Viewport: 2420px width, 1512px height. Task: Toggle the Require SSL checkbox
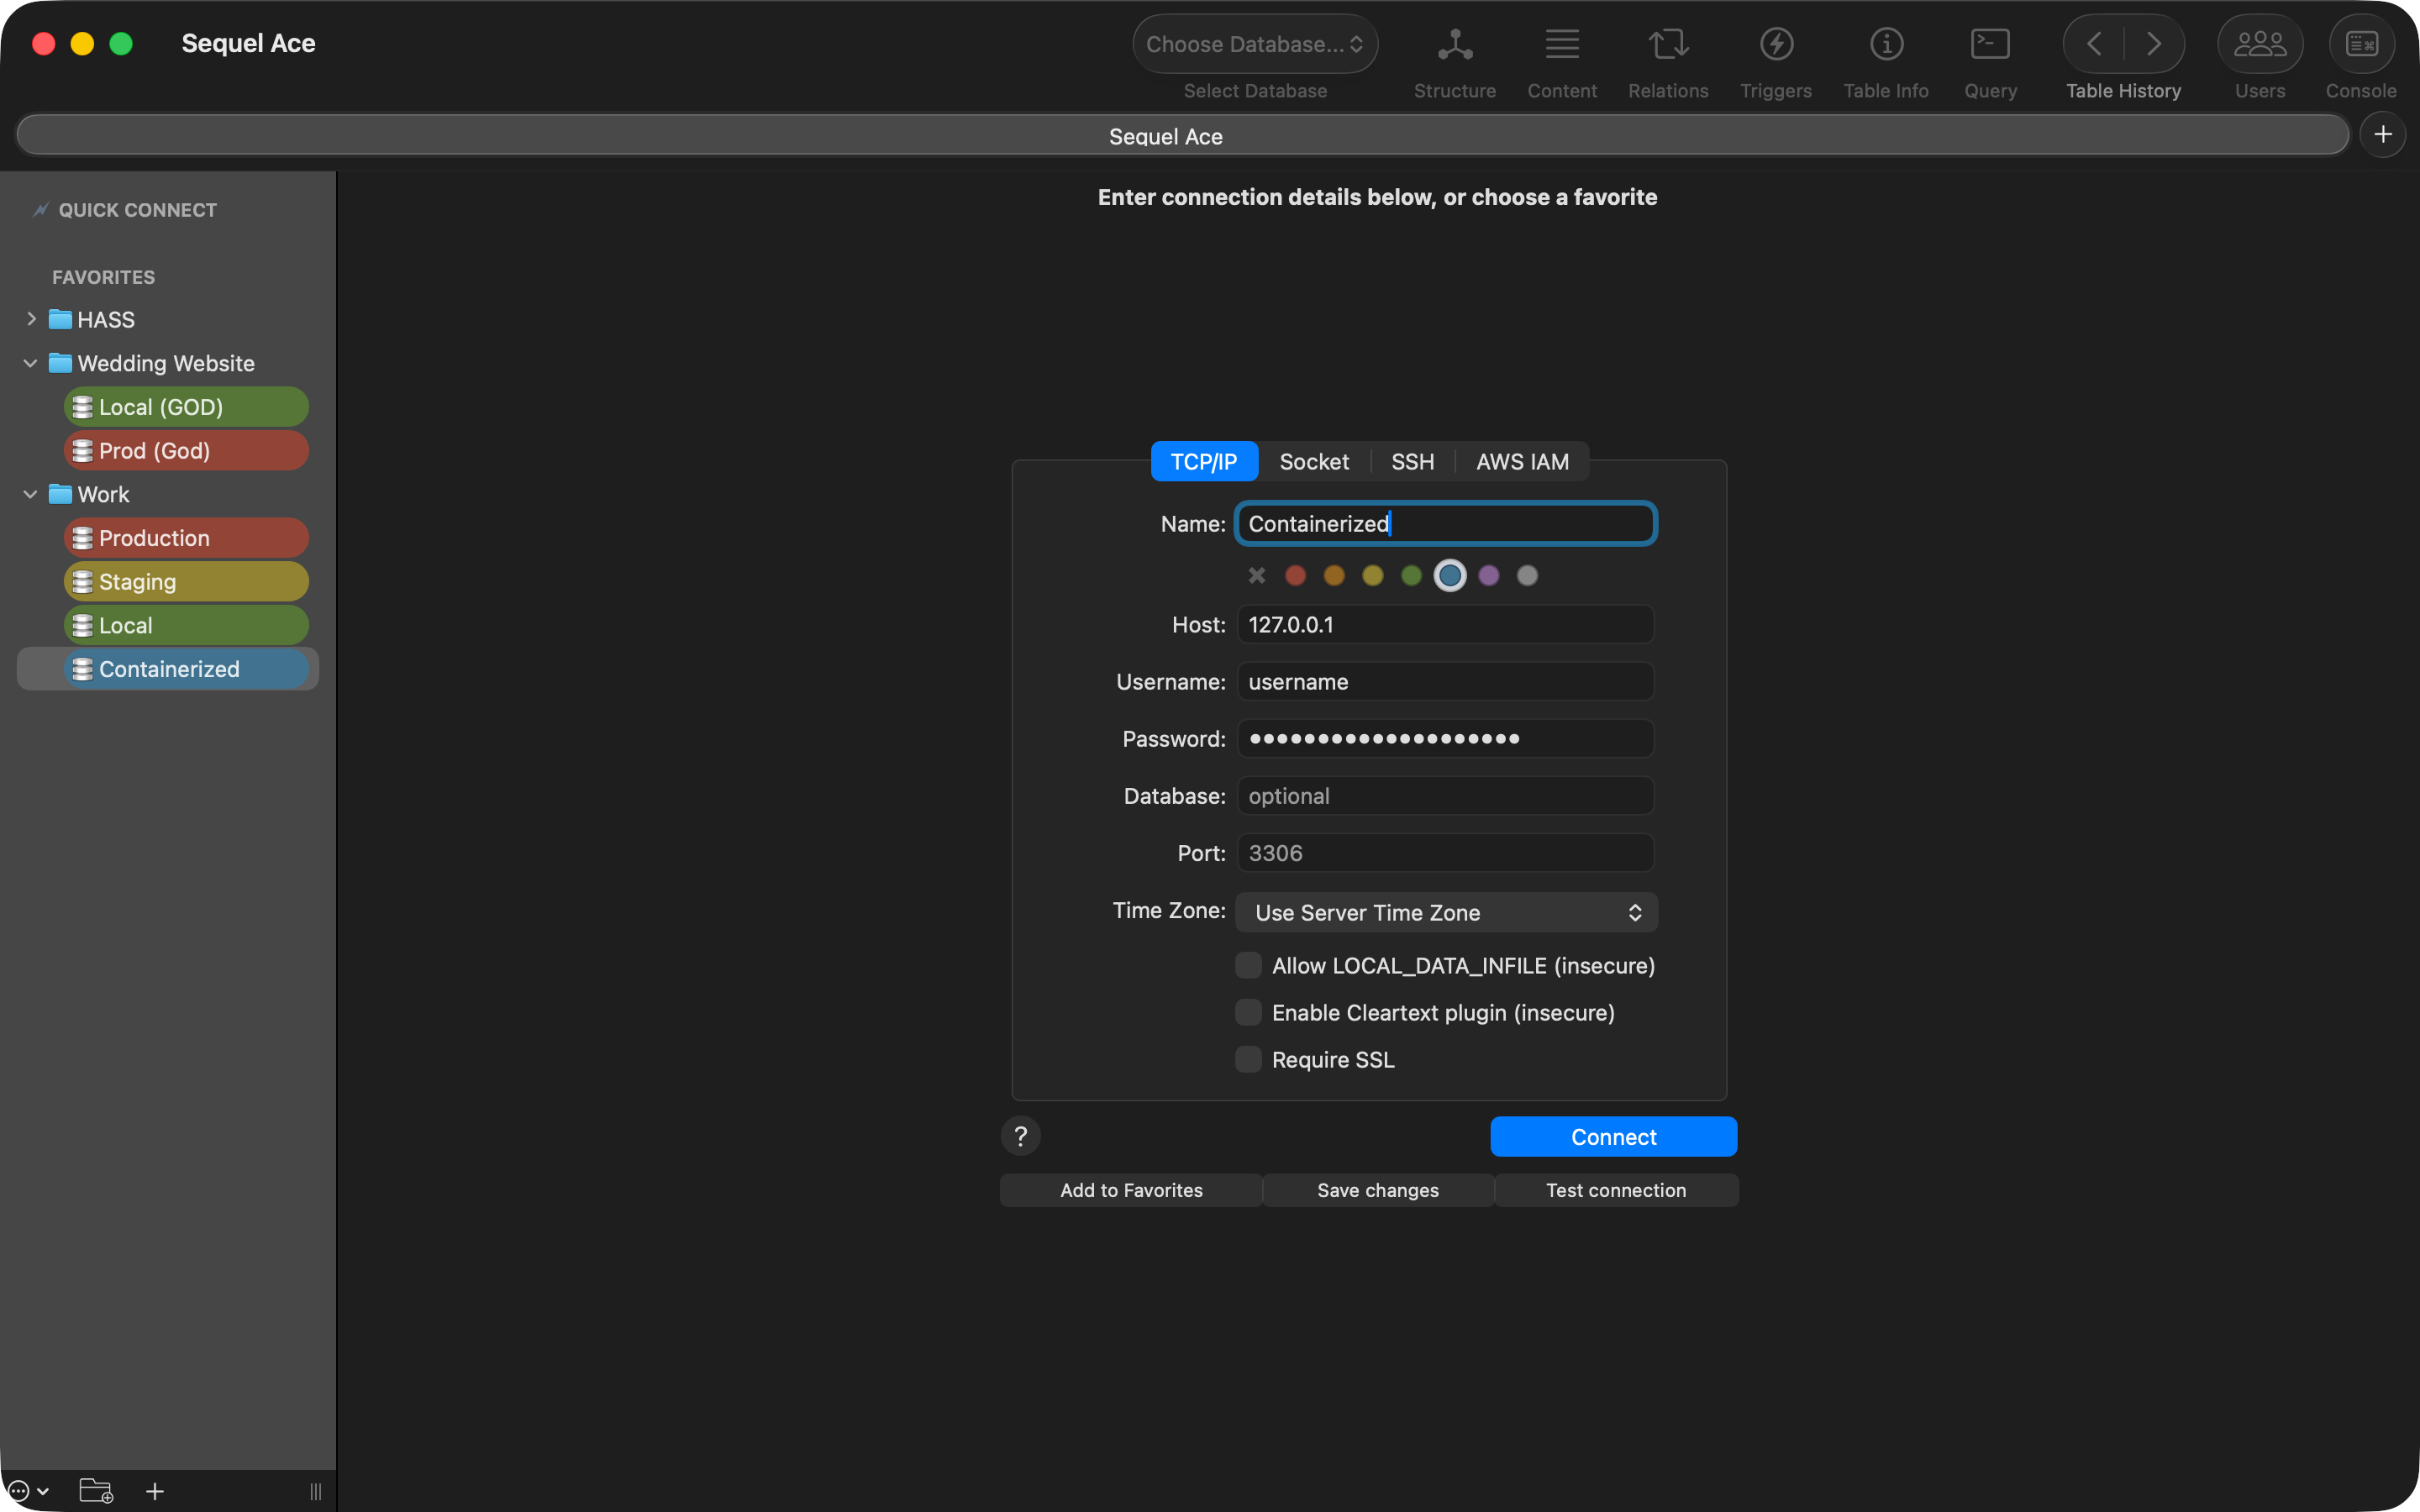coord(1248,1059)
